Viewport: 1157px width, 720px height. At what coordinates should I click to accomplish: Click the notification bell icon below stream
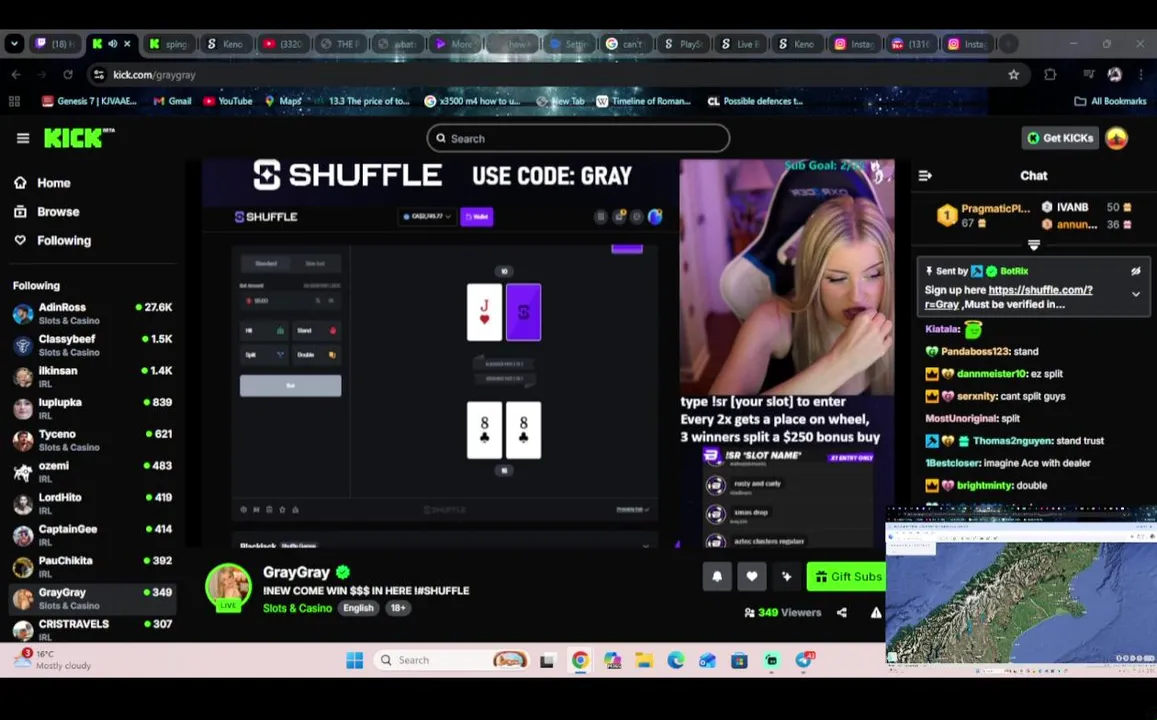point(716,577)
